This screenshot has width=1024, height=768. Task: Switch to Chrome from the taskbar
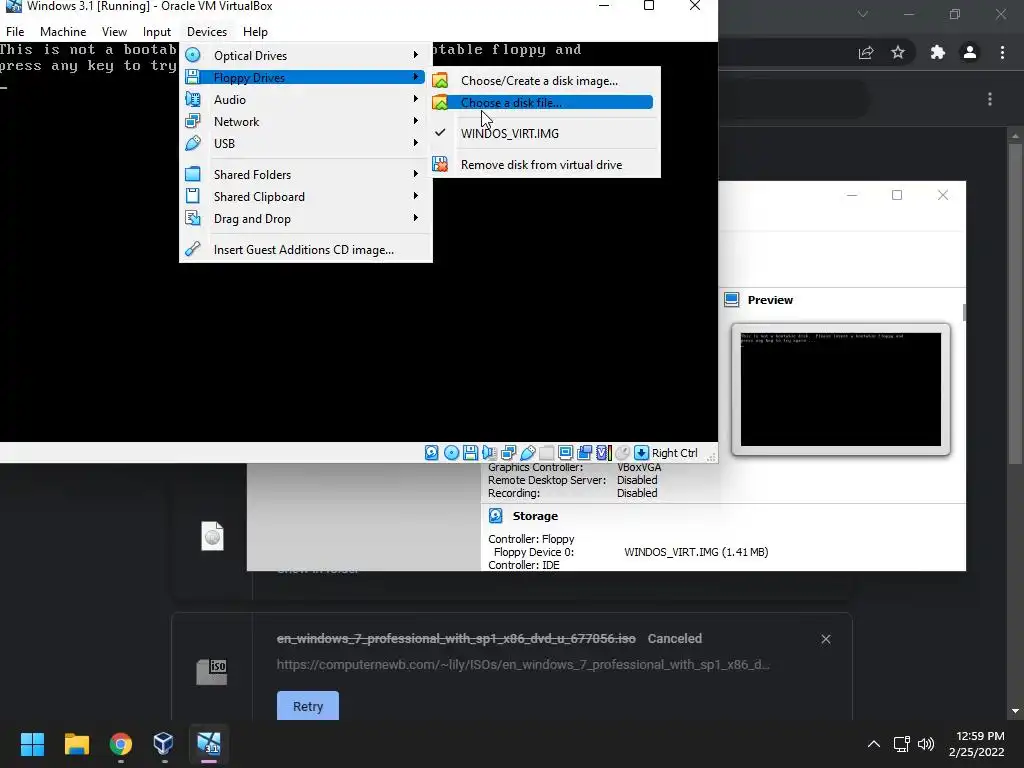pos(121,744)
